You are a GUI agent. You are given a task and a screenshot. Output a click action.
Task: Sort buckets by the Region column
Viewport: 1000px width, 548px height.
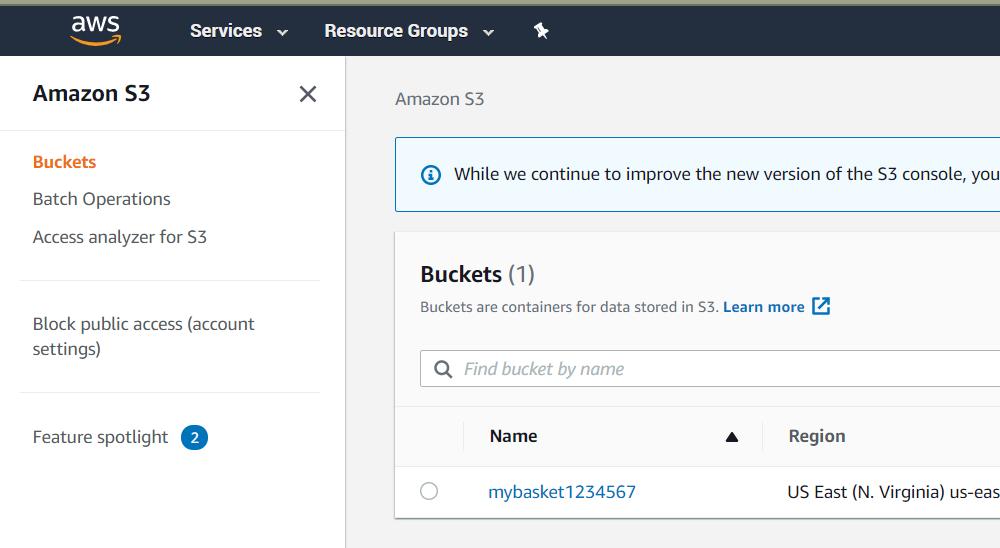(x=817, y=436)
